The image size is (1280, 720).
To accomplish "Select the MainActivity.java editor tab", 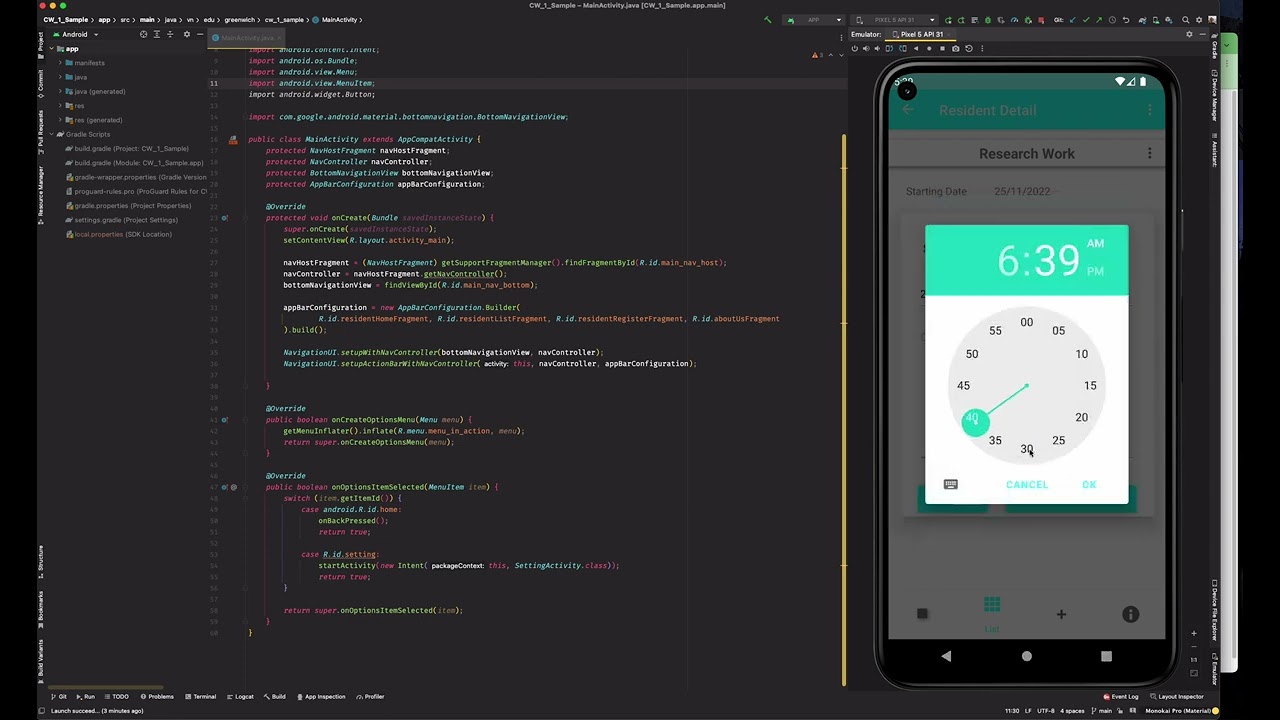I will (246, 38).
